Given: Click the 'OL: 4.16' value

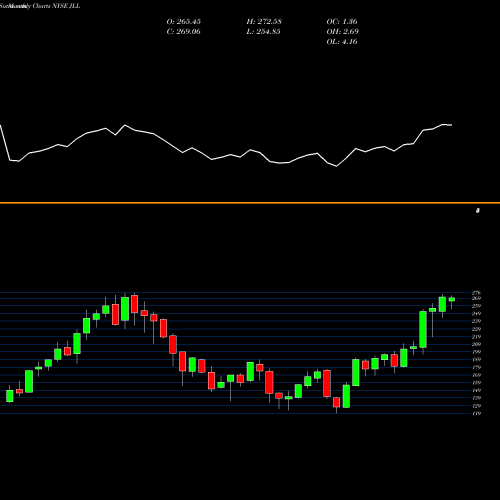Looking at the screenshot, I should 342,42.
